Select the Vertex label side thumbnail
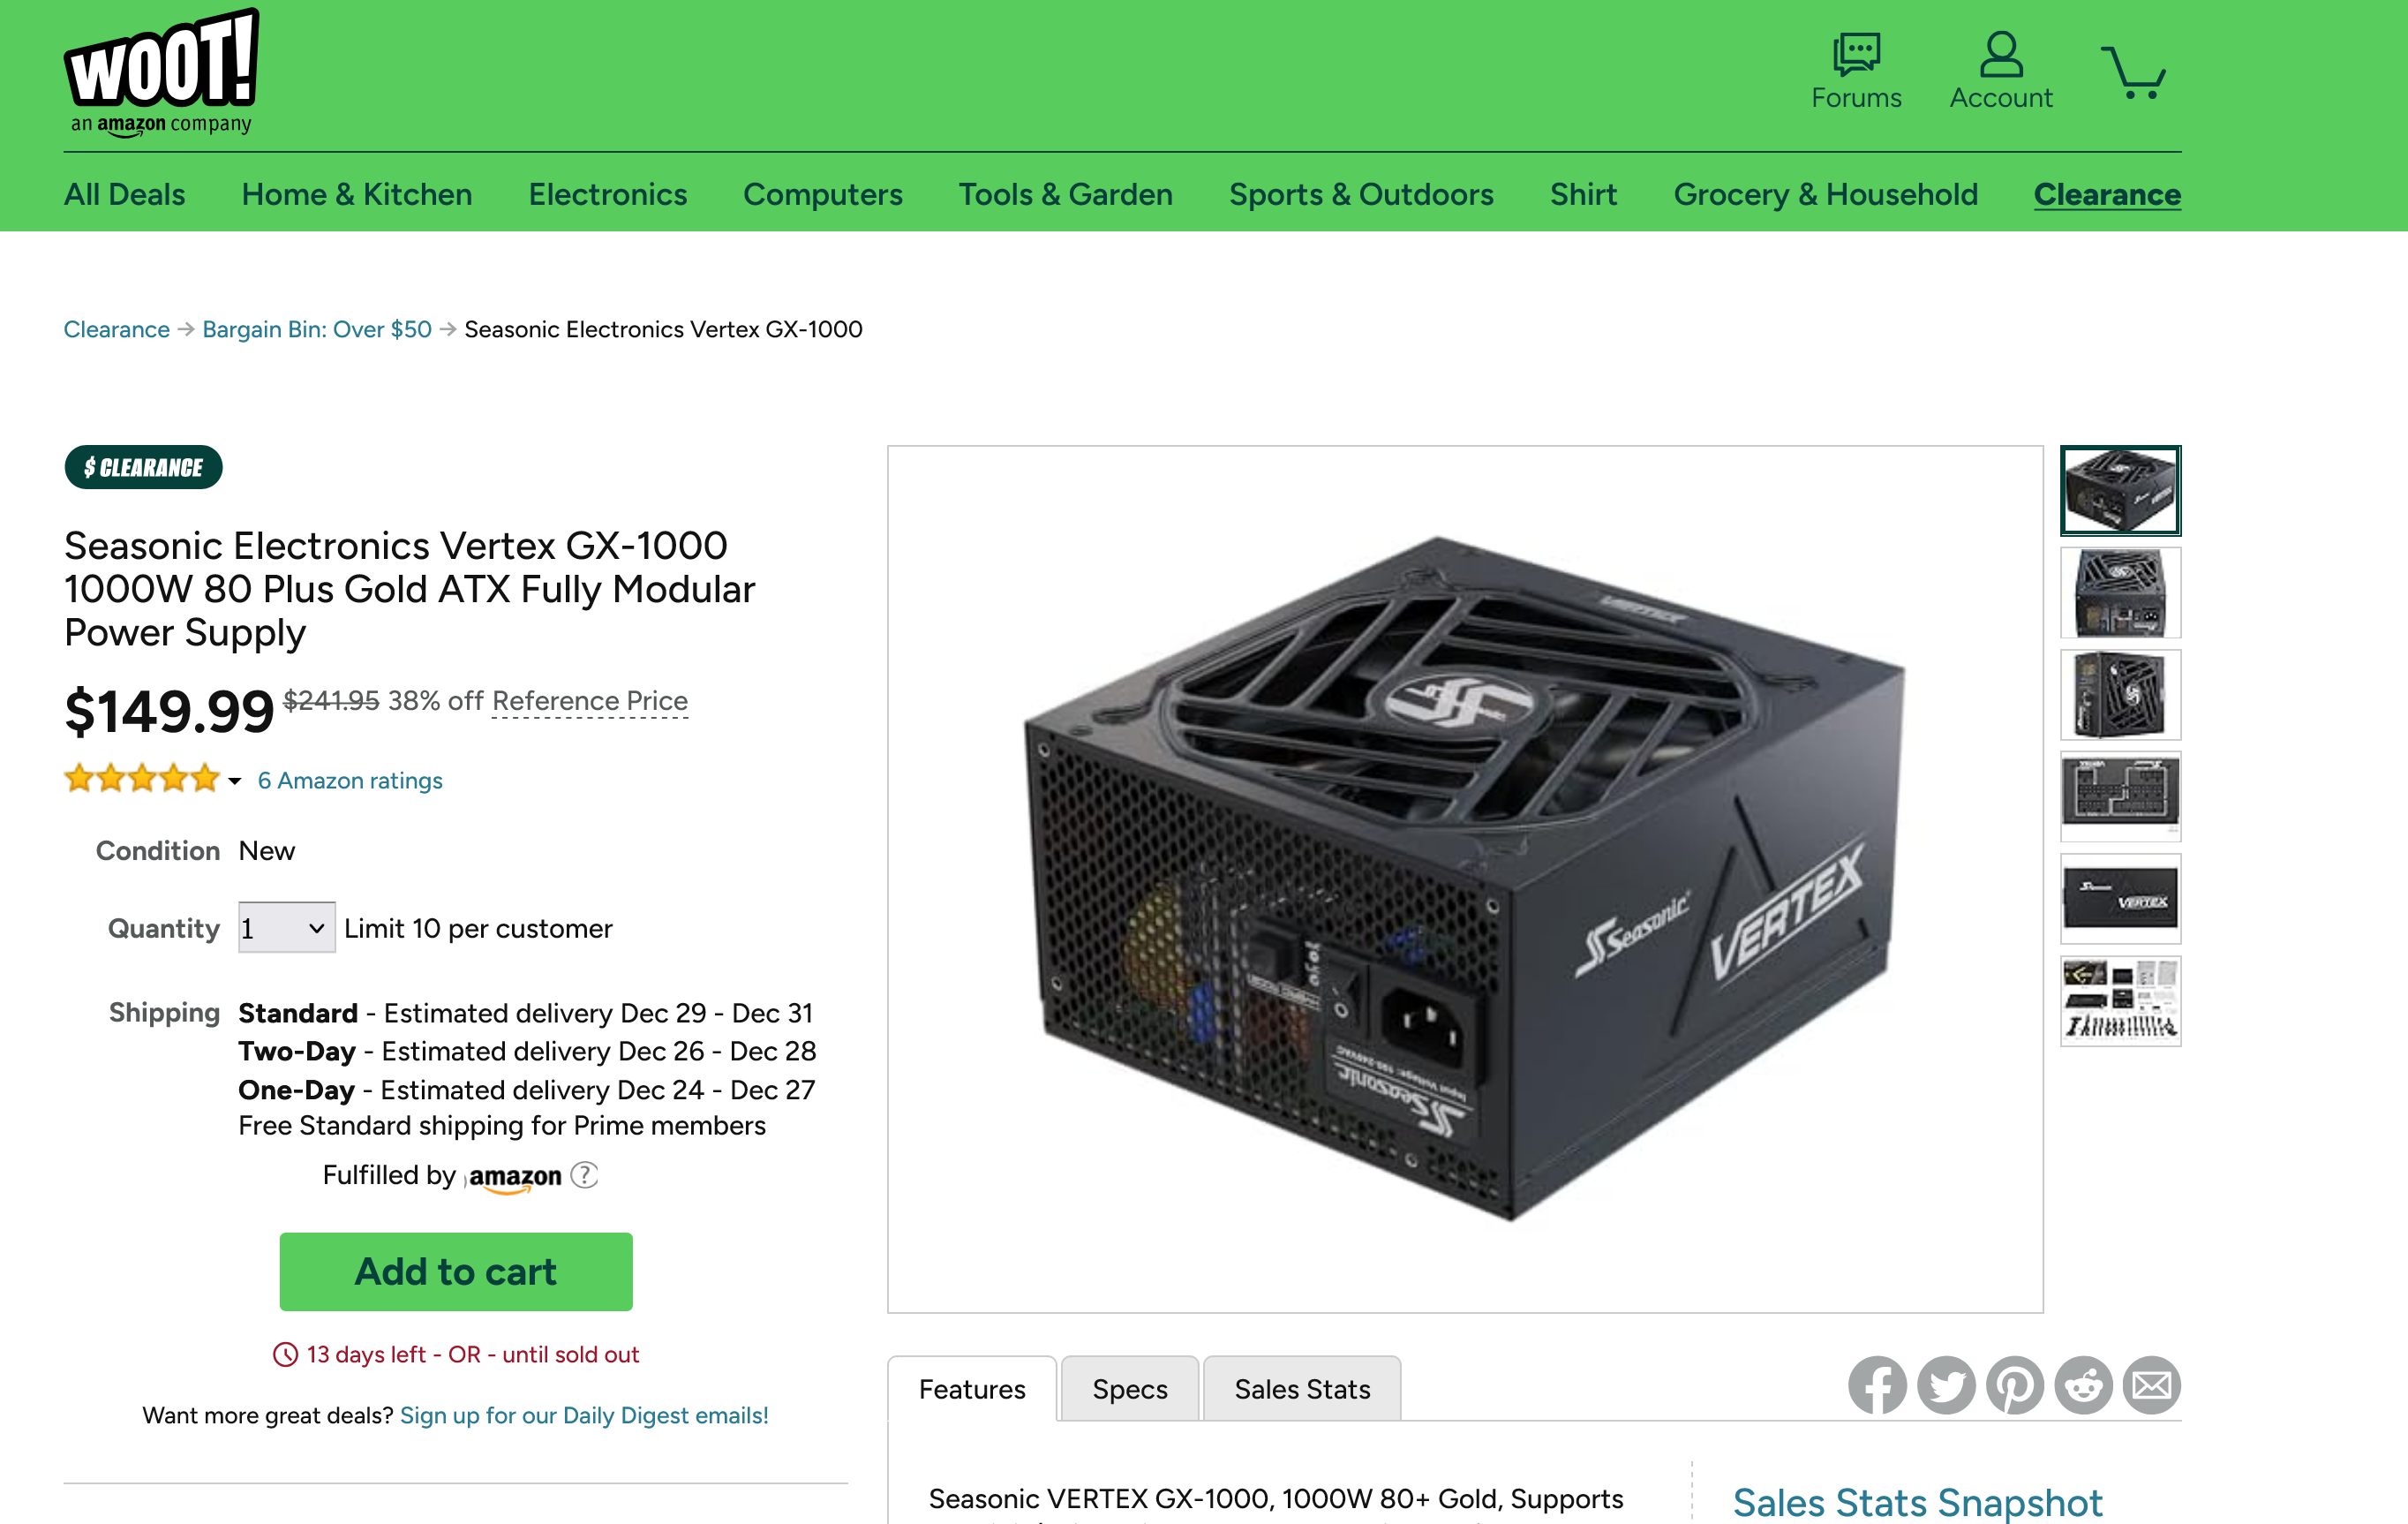Screen dimensions: 2408x1524 pyautogui.click(x=2120, y=898)
